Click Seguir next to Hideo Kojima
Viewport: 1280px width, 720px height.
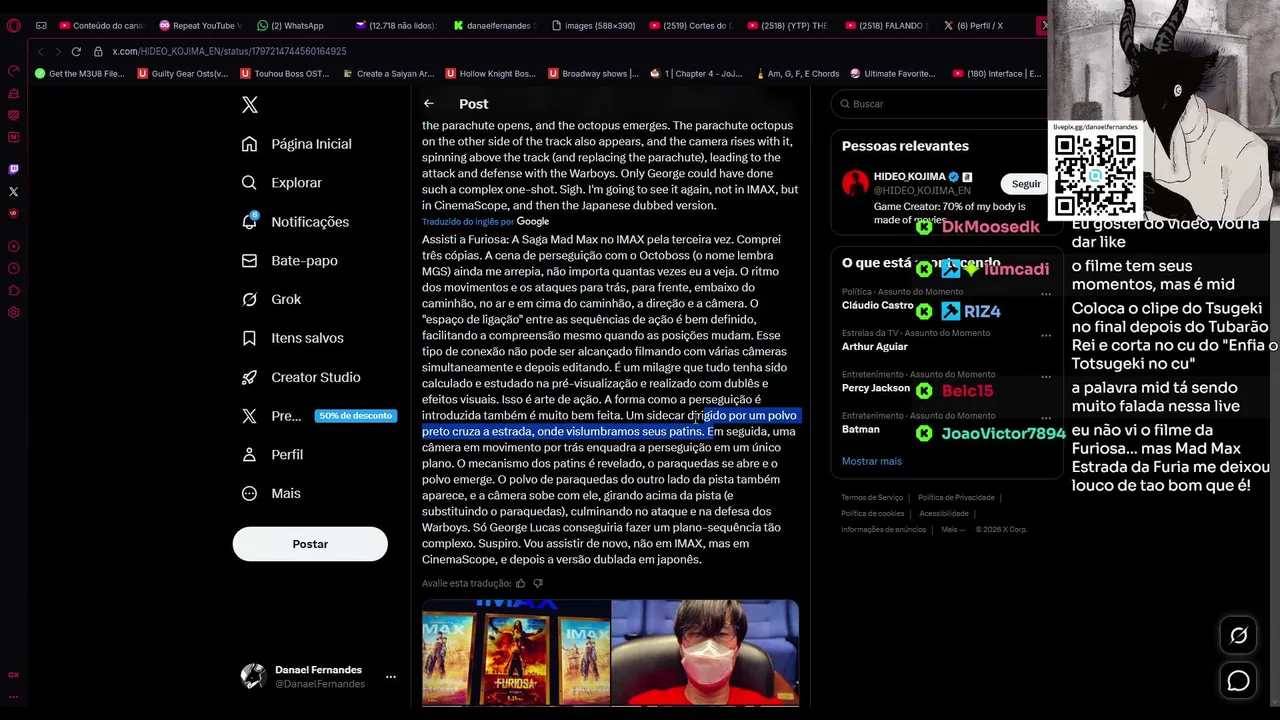1026,184
